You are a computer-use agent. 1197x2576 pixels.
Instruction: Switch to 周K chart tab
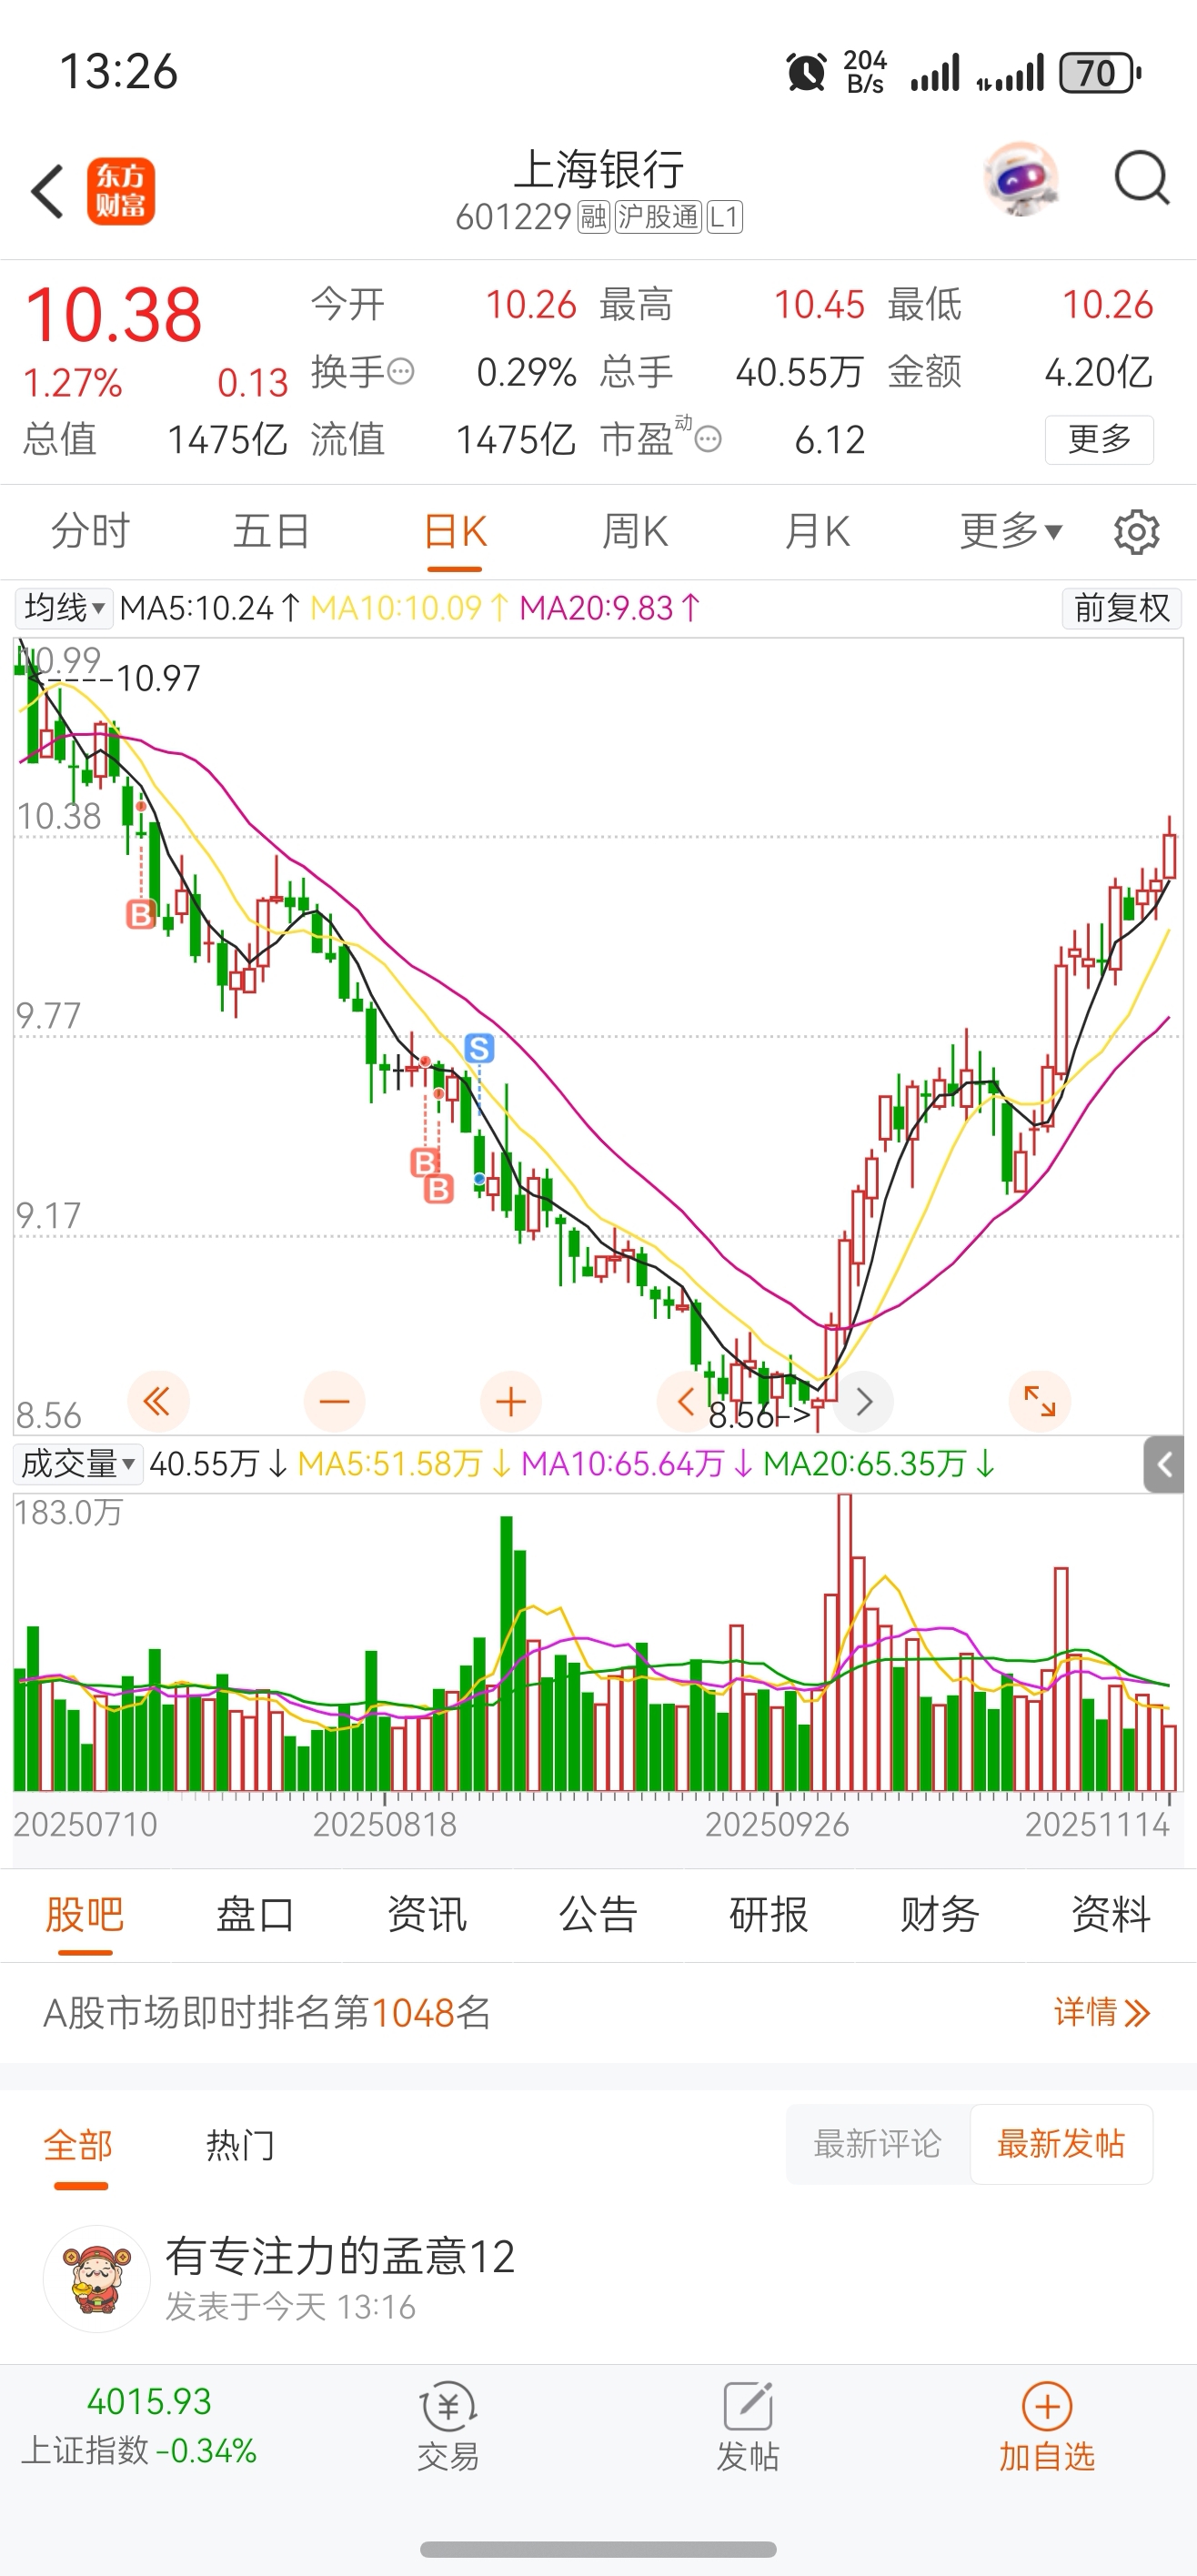pyautogui.click(x=636, y=531)
